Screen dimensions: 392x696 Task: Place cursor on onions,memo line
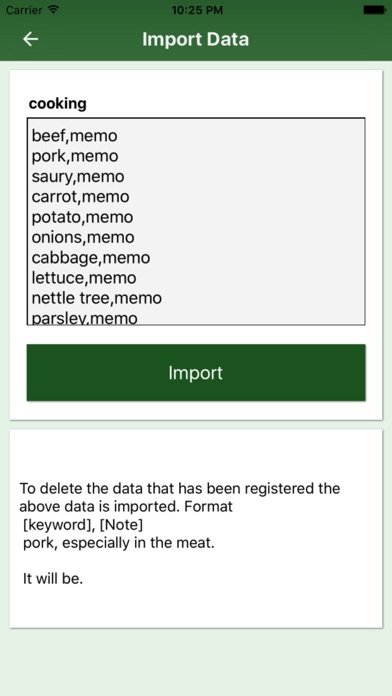(x=83, y=237)
